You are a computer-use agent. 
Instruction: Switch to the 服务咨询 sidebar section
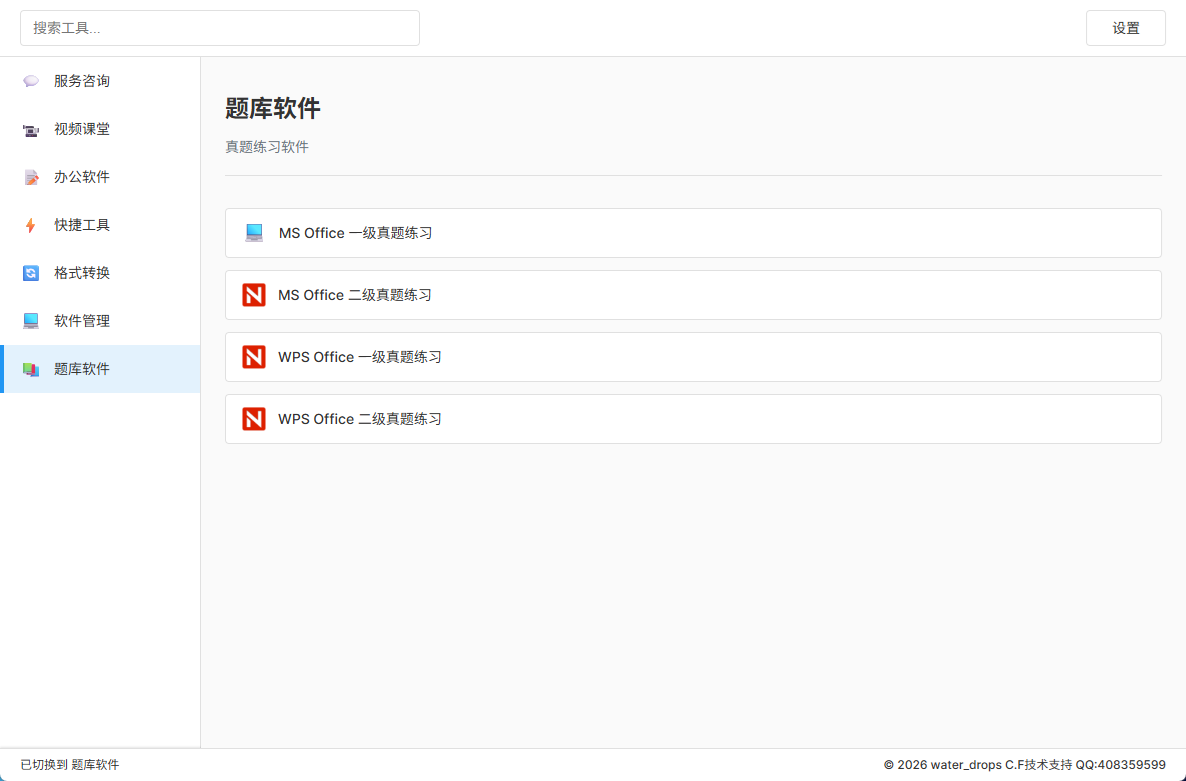pos(82,81)
